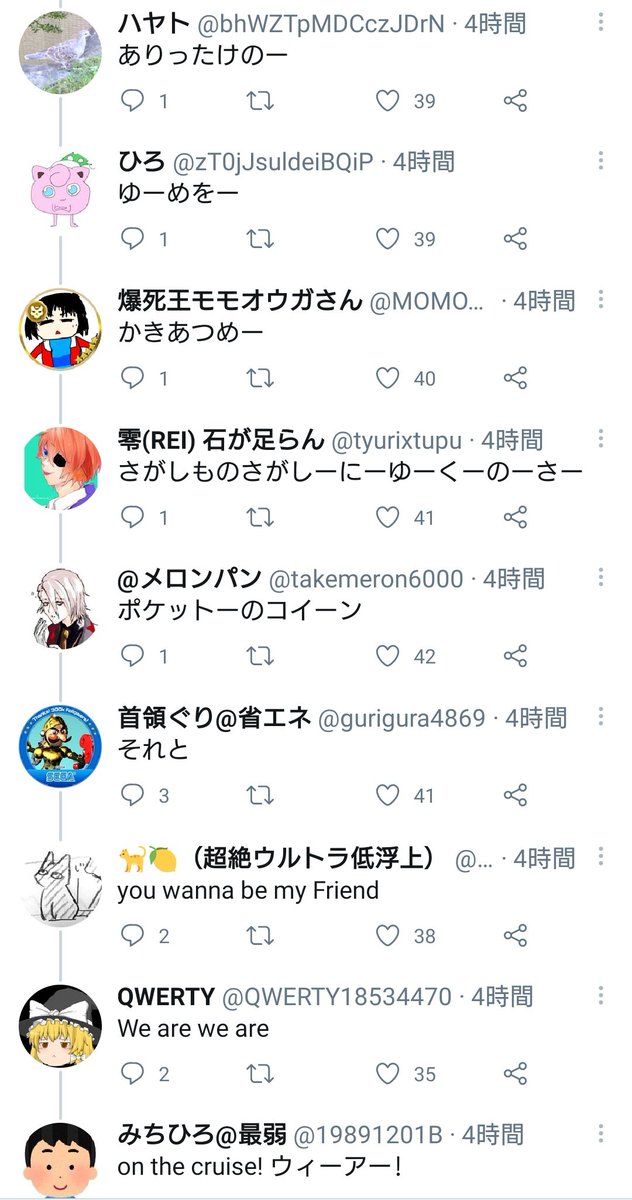Reply to 爆死王モモオウガさん's tweet

tap(133, 378)
